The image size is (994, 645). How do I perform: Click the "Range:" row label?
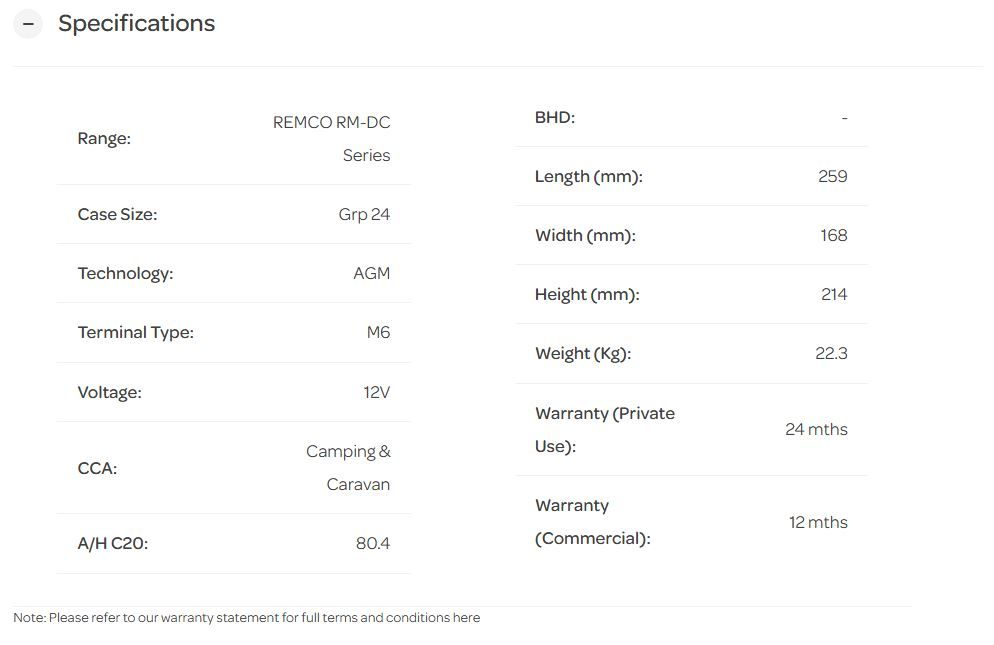(104, 139)
